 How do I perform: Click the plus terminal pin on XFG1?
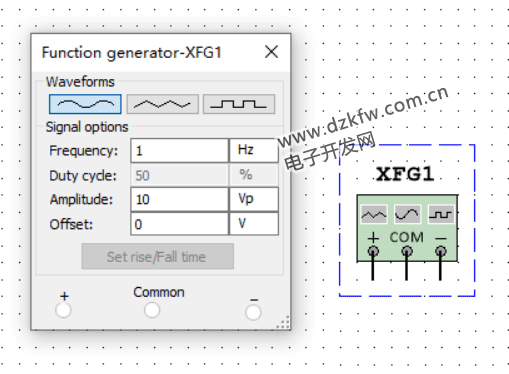pos(373,251)
